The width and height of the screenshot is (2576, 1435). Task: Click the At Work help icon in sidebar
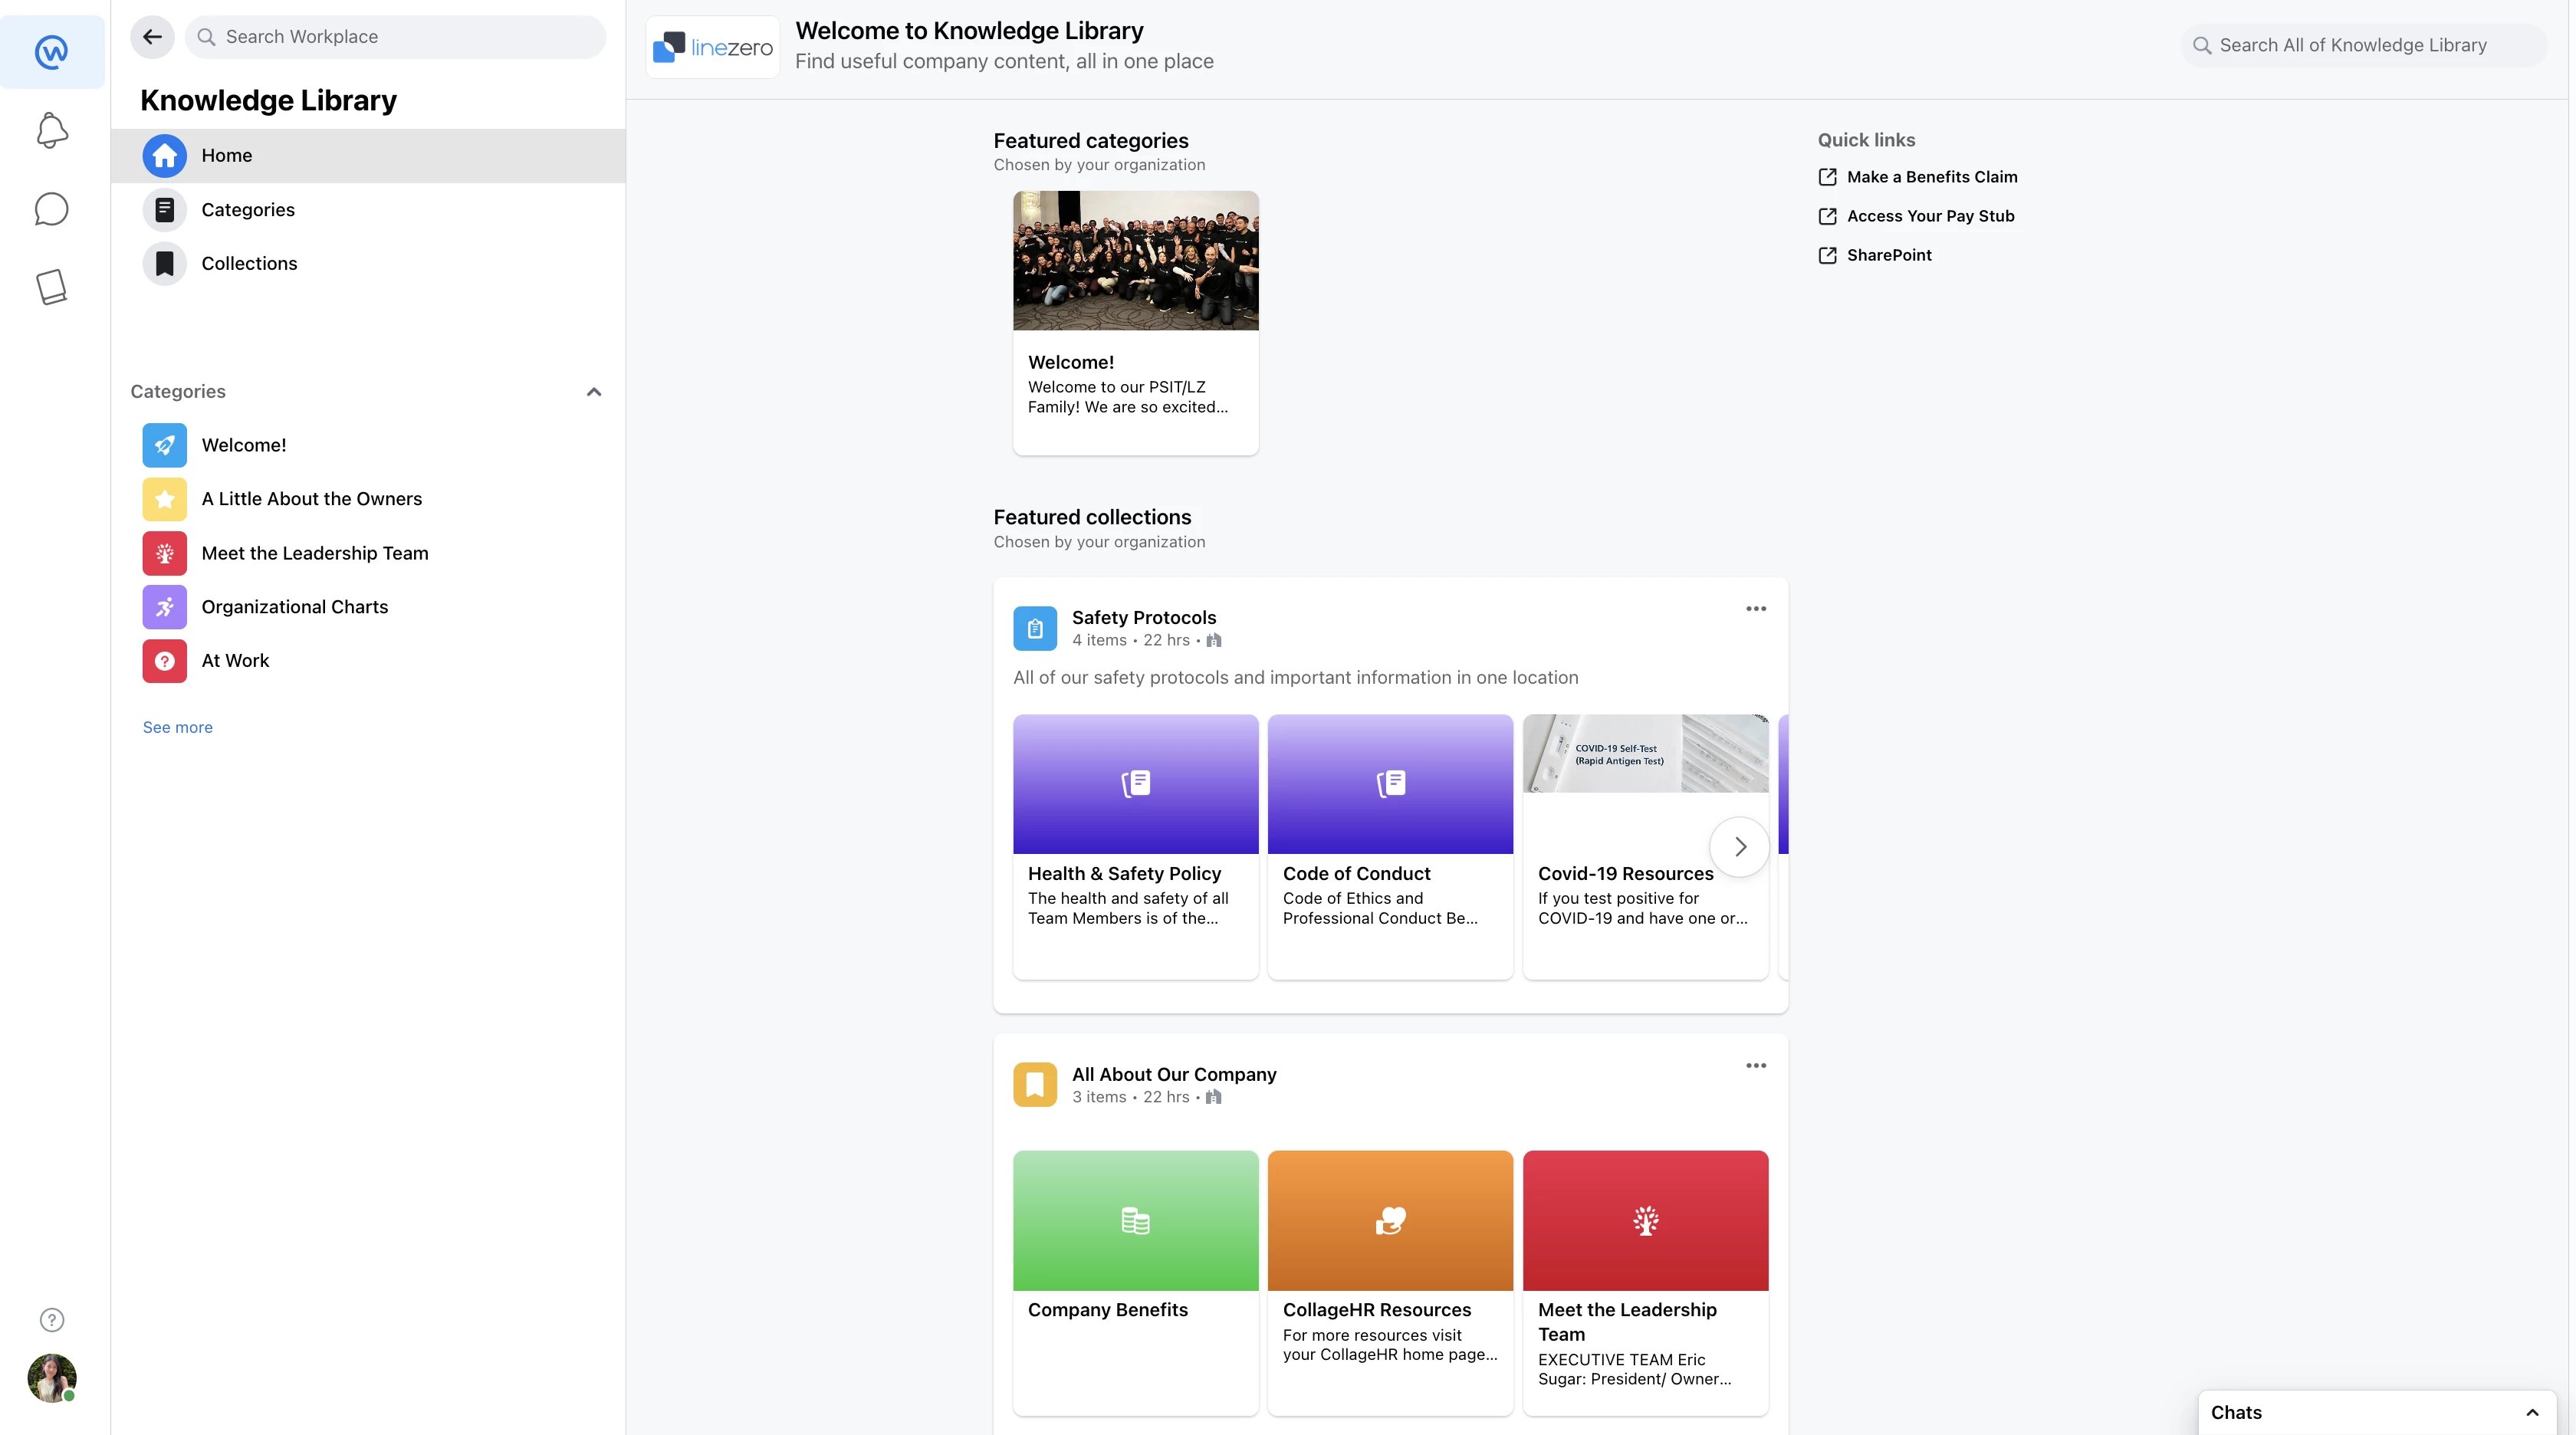(164, 661)
